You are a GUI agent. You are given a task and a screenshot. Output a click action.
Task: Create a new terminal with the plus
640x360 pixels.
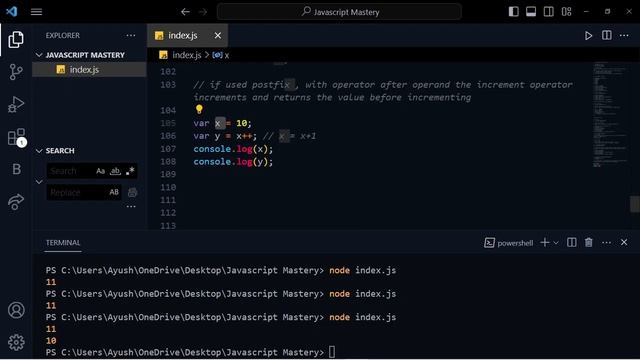pyautogui.click(x=544, y=242)
